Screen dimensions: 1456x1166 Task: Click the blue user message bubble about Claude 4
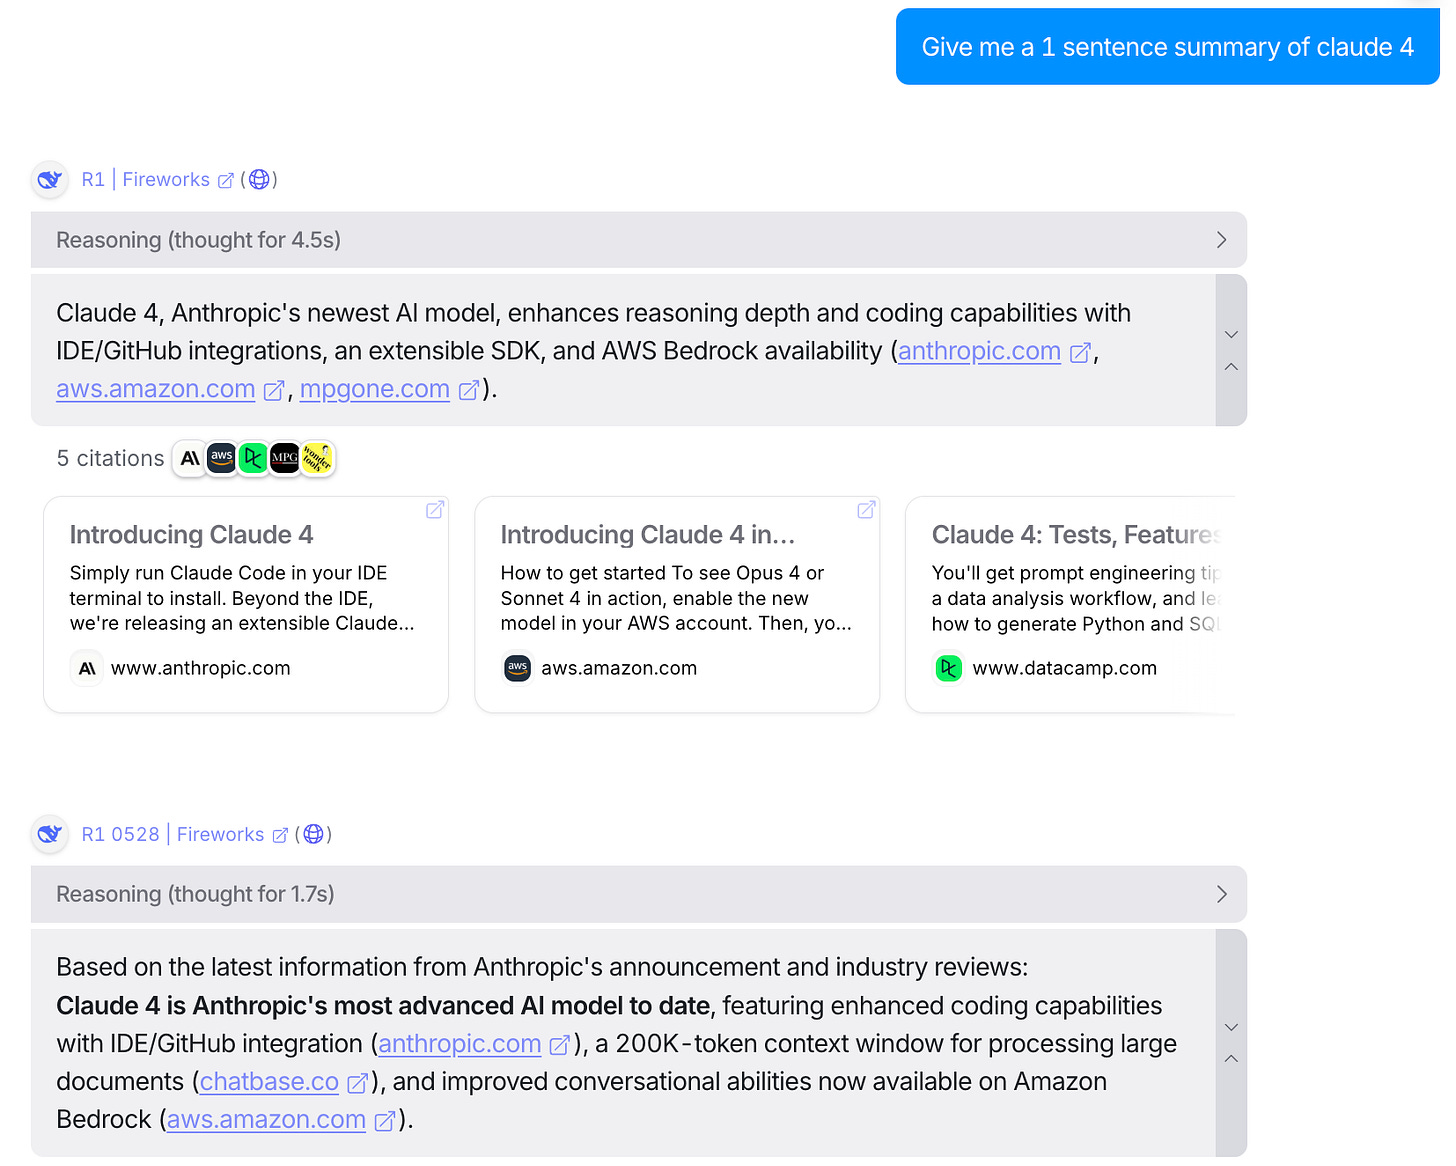[x=1168, y=47]
